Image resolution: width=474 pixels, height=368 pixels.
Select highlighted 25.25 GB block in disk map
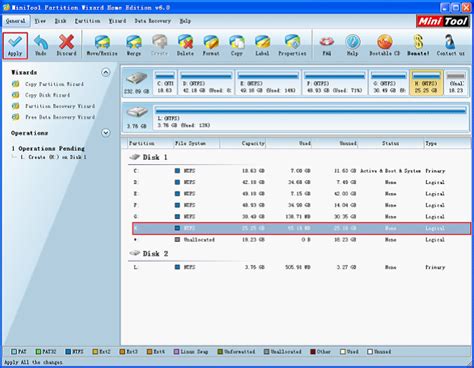(x=426, y=83)
